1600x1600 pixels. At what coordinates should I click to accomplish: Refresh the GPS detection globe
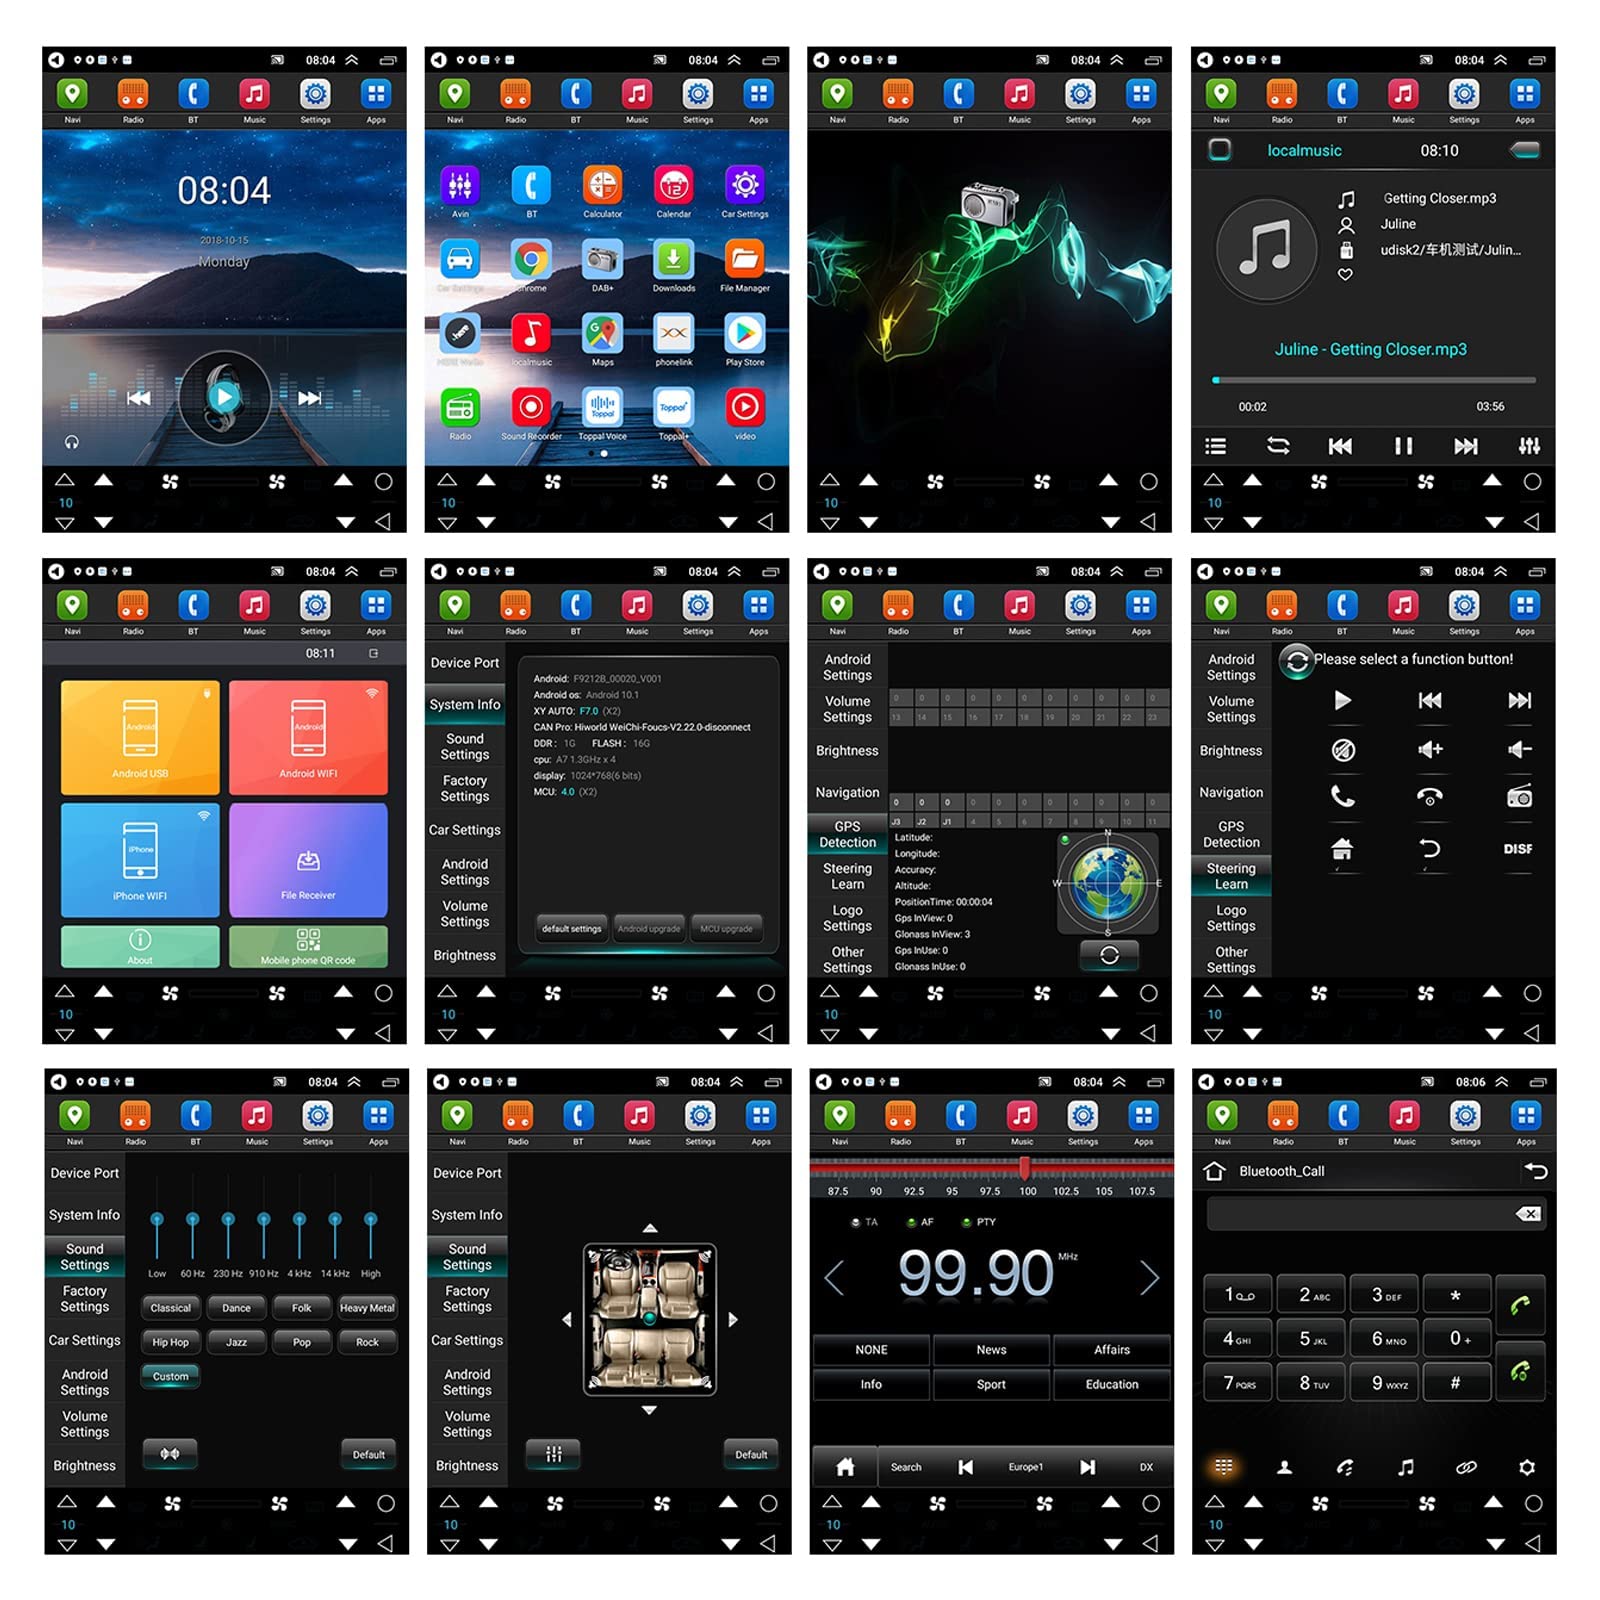coord(1109,956)
